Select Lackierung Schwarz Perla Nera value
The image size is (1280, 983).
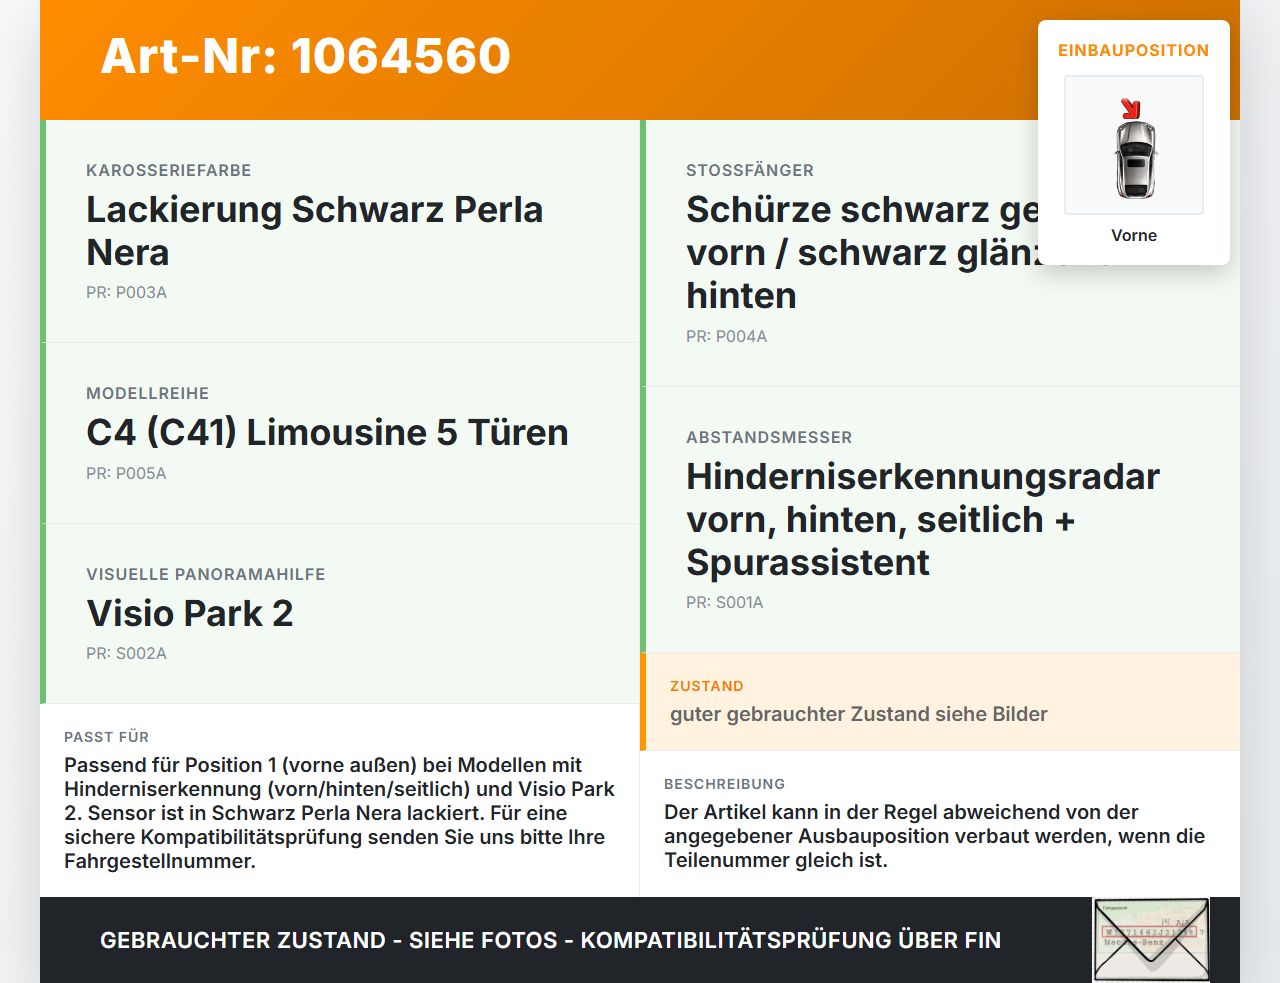(x=315, y=231)
